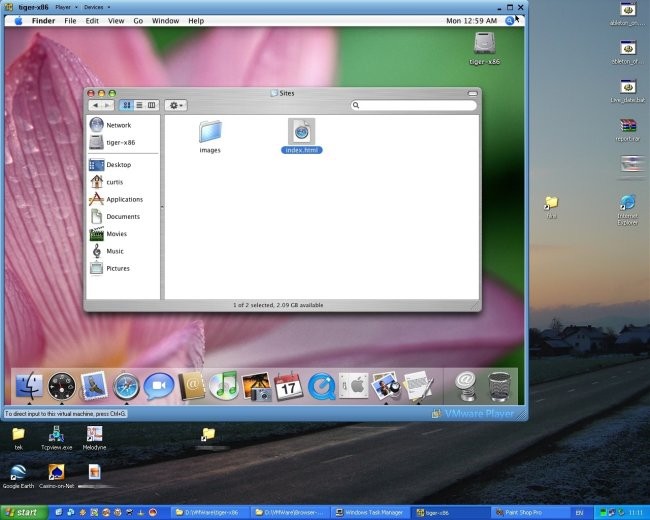
Task: Open Finder from the Dock
Action: pyautogui.click(x=29, y=386)
